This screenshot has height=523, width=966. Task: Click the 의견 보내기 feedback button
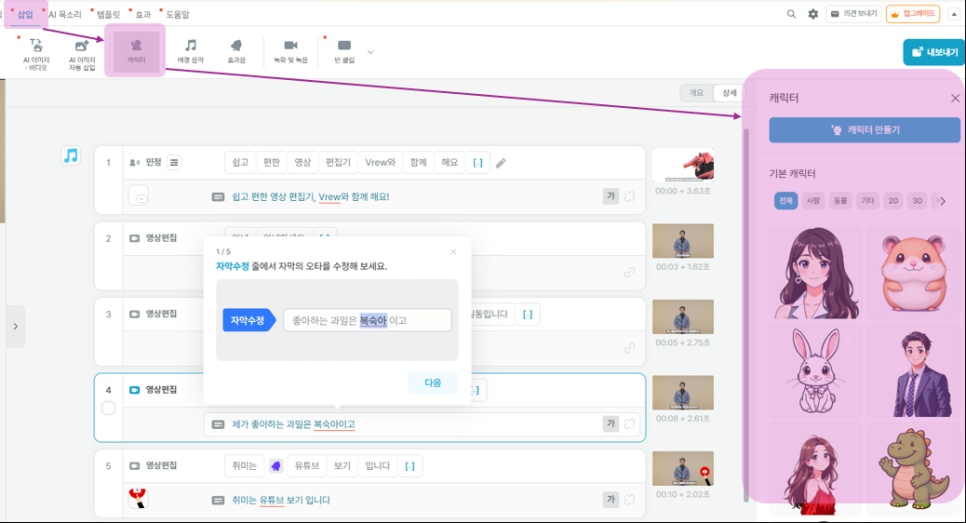pos(853,14)
